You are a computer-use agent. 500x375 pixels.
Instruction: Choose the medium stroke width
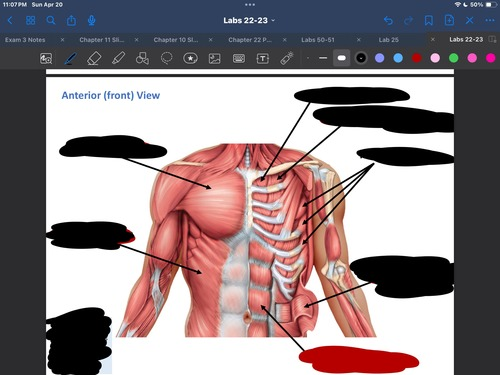[x=323, y=58]
